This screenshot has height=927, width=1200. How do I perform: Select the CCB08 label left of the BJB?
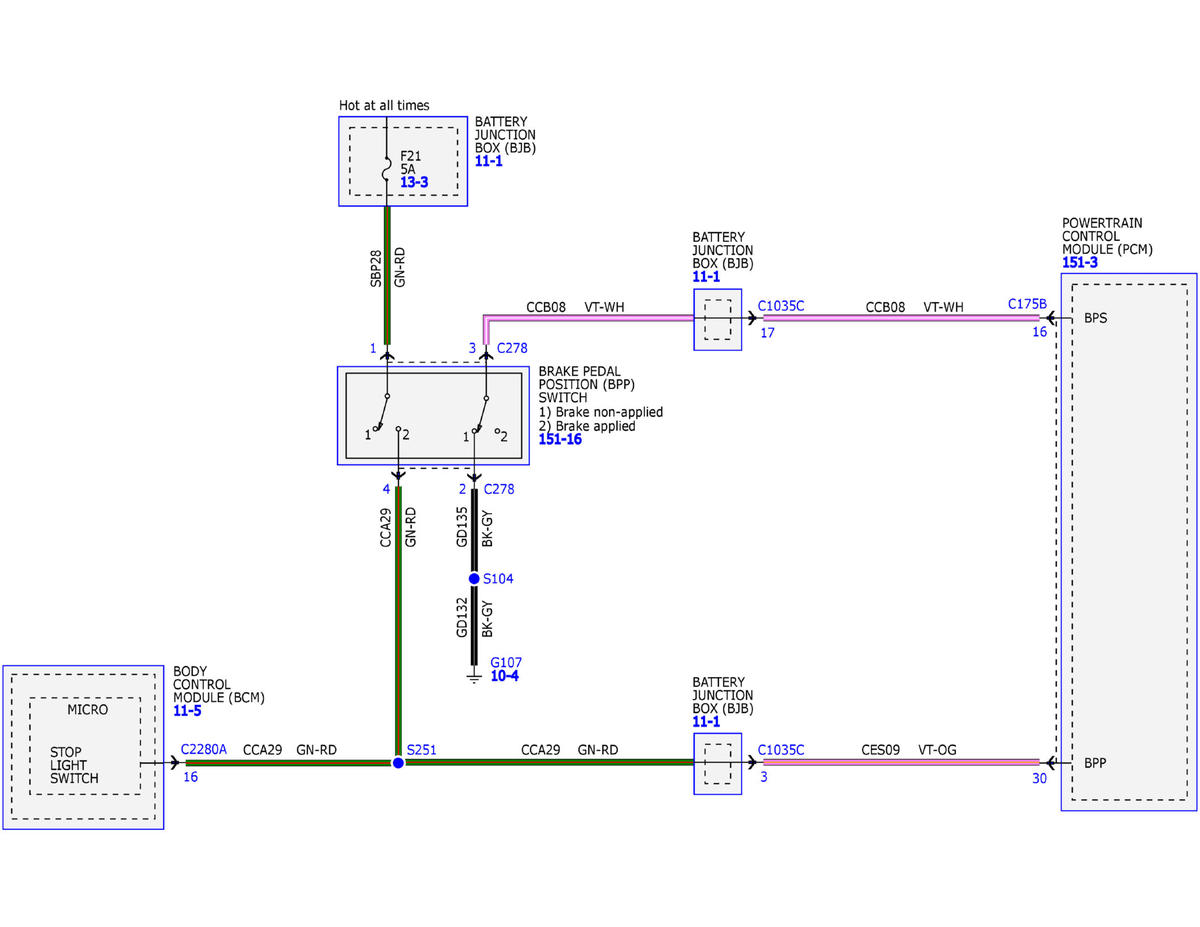[546, 307]
